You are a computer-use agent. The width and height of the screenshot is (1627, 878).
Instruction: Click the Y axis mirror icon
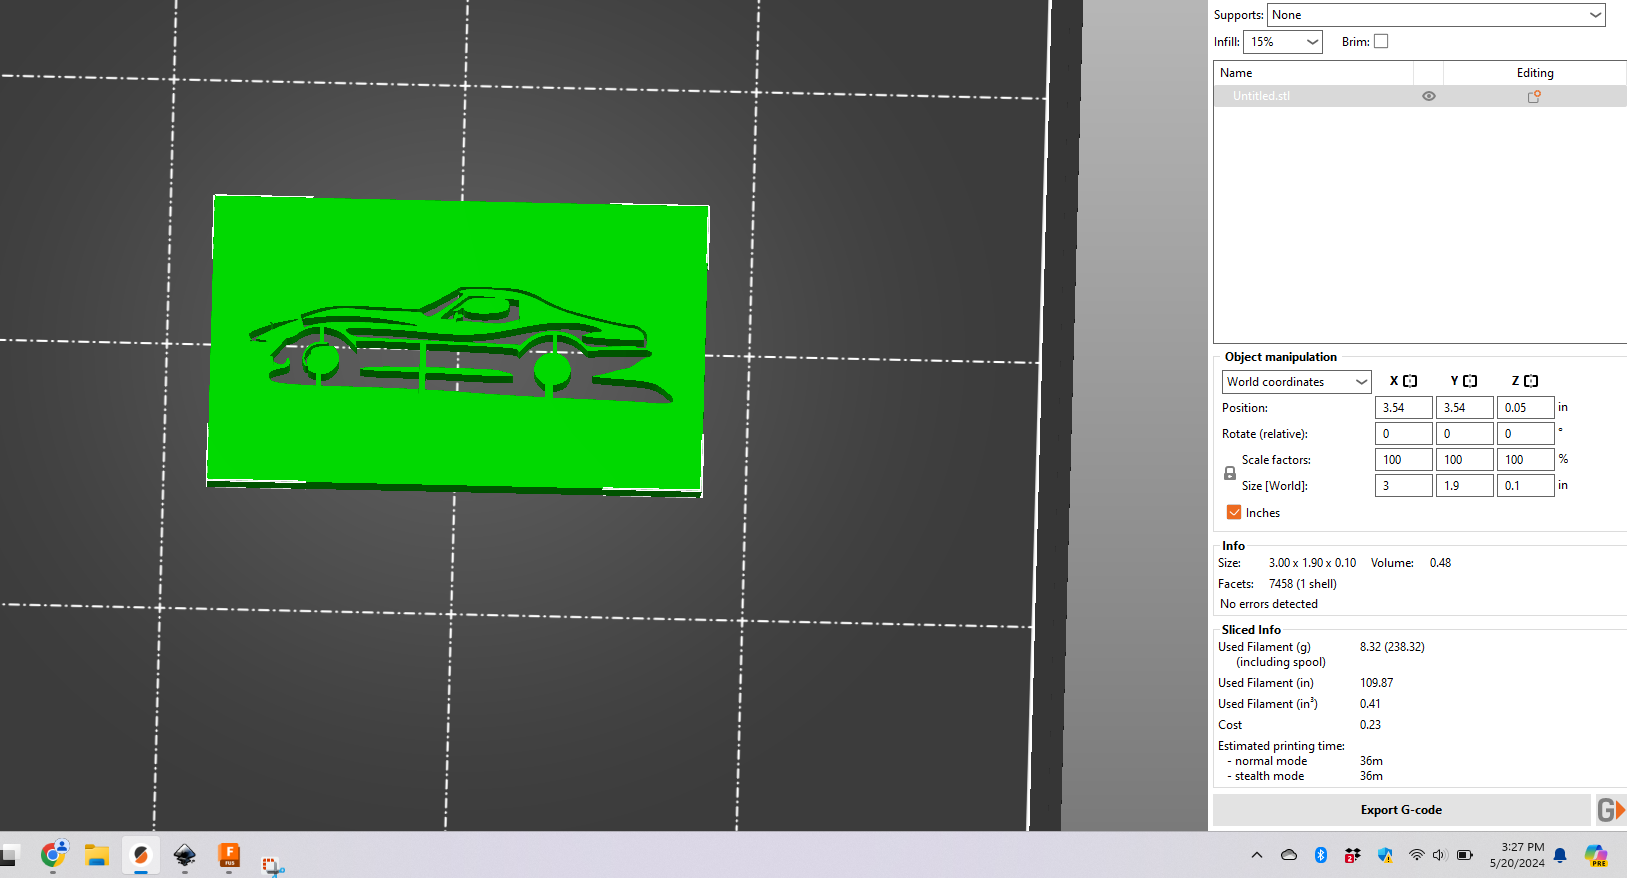coord(1470,381)
